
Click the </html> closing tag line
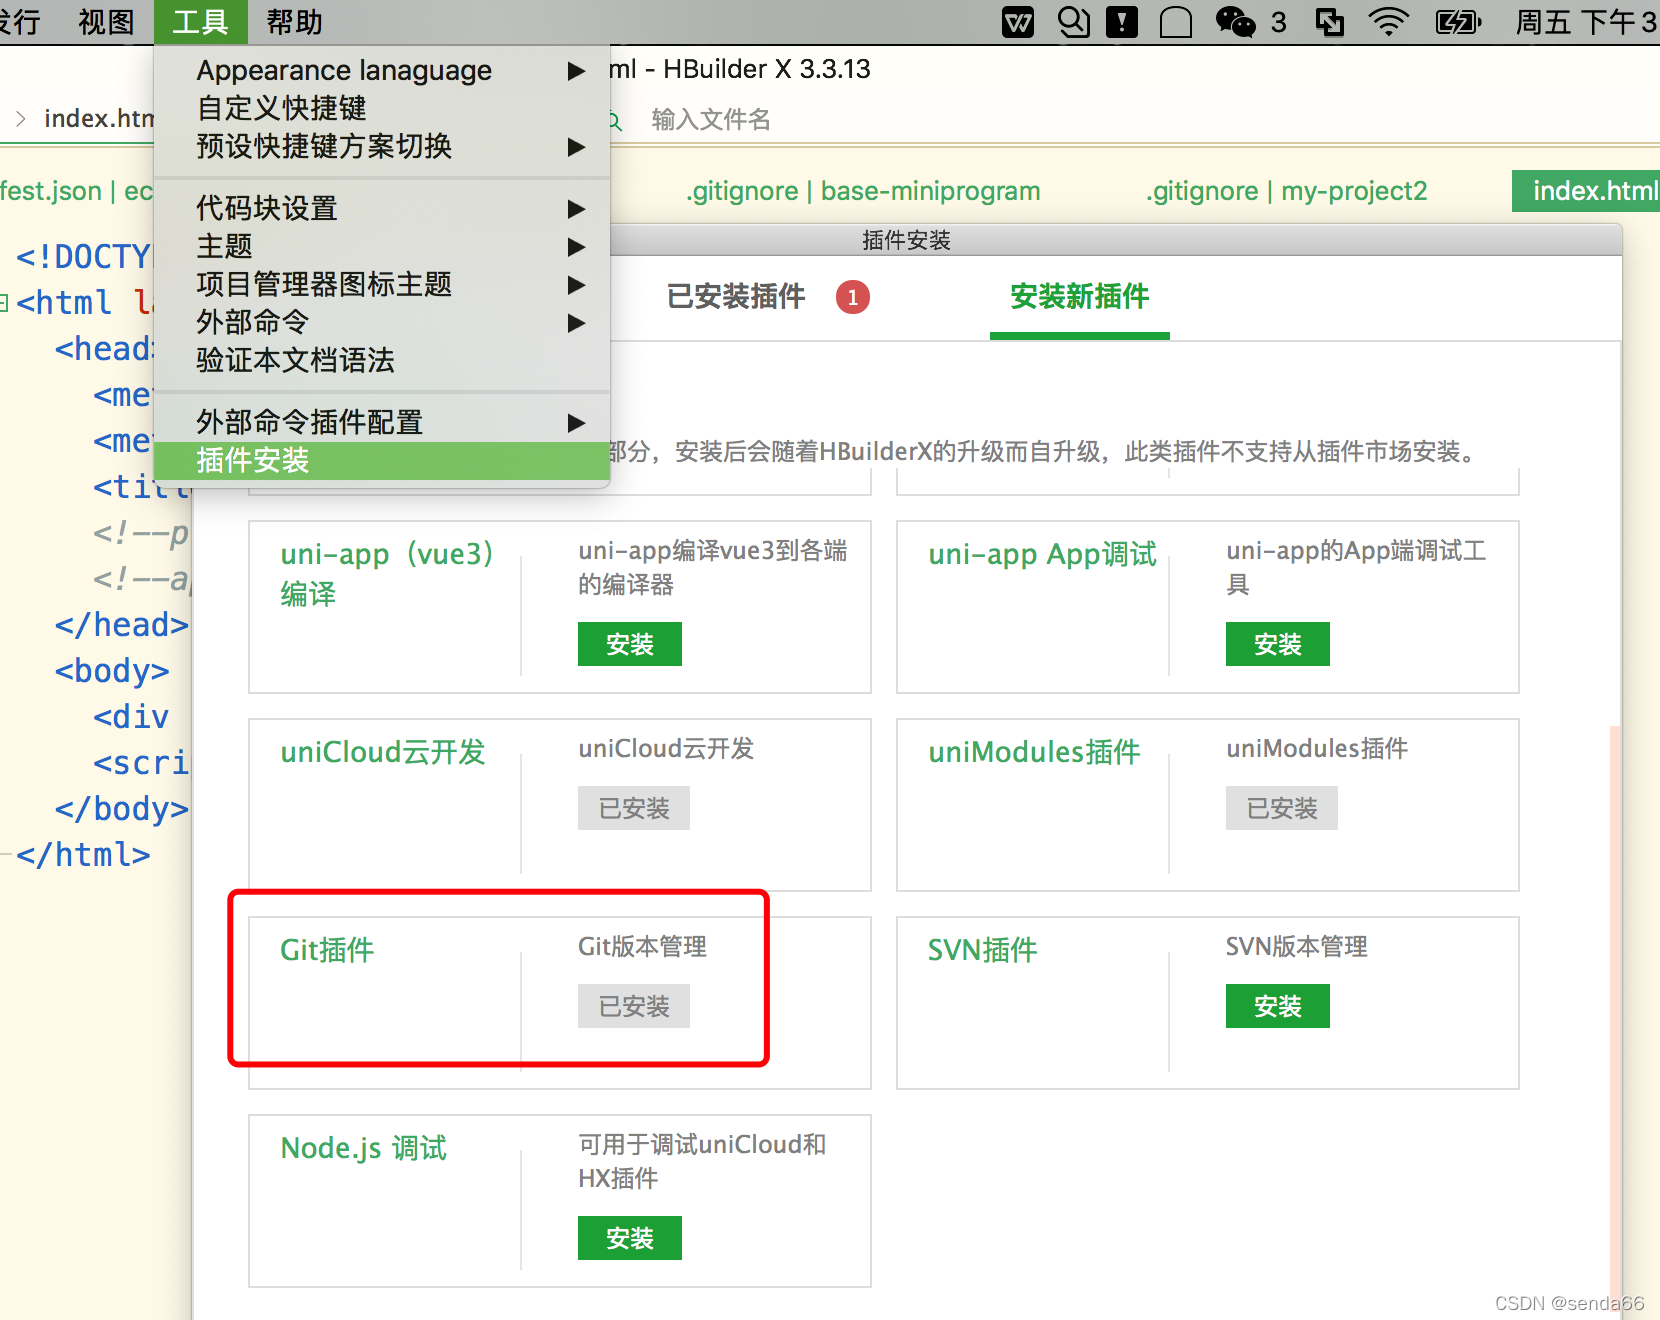[83, 855]
